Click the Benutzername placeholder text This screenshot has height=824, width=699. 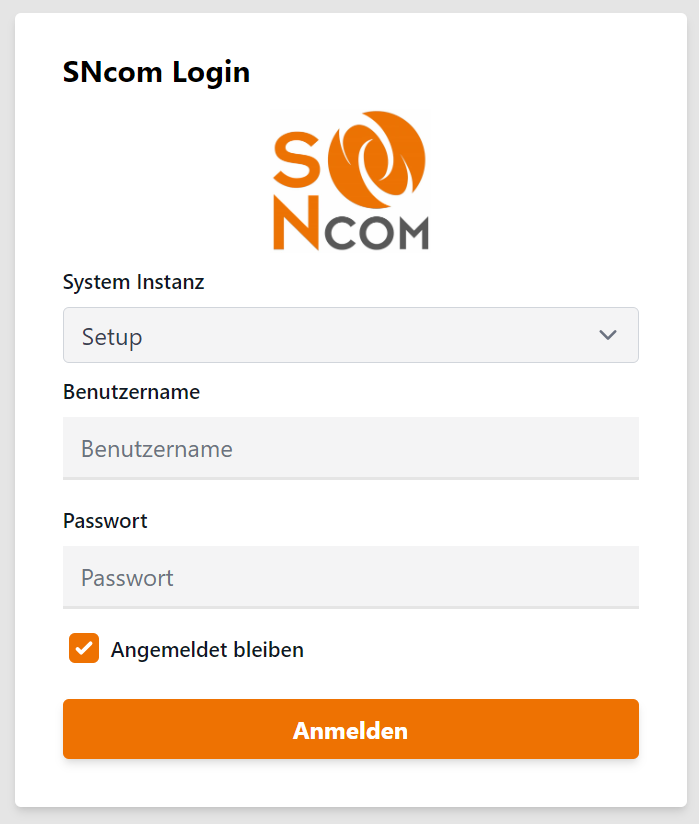coord(157,449)
